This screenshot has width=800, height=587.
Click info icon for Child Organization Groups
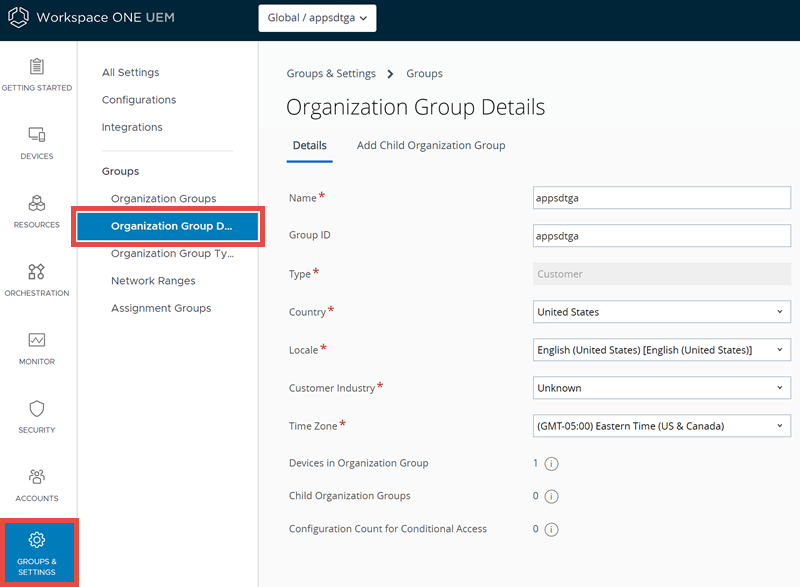click(x=552, y=496)
